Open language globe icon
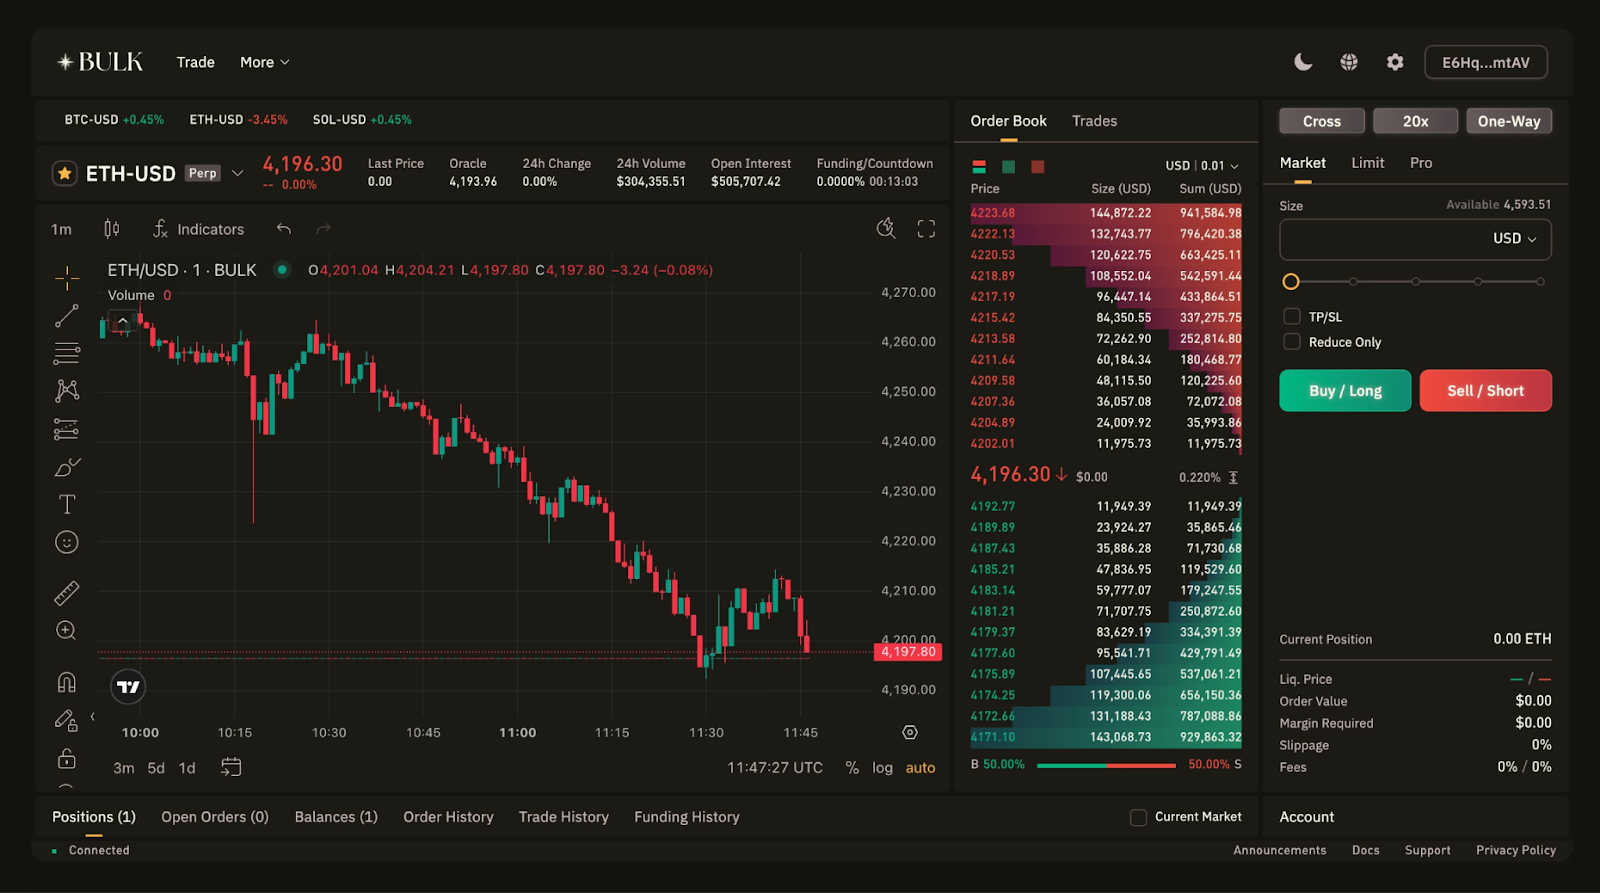This screenshot has height=893, width=1600. click(x=1349, y=62)
